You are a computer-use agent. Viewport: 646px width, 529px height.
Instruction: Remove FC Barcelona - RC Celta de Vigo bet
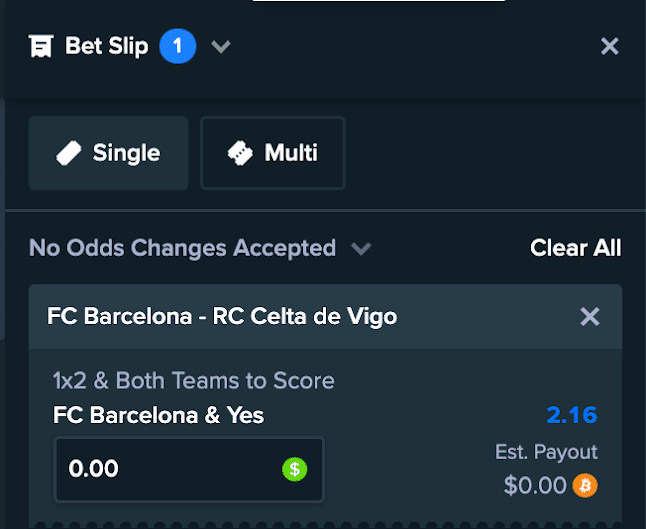[x=590, y=317]
